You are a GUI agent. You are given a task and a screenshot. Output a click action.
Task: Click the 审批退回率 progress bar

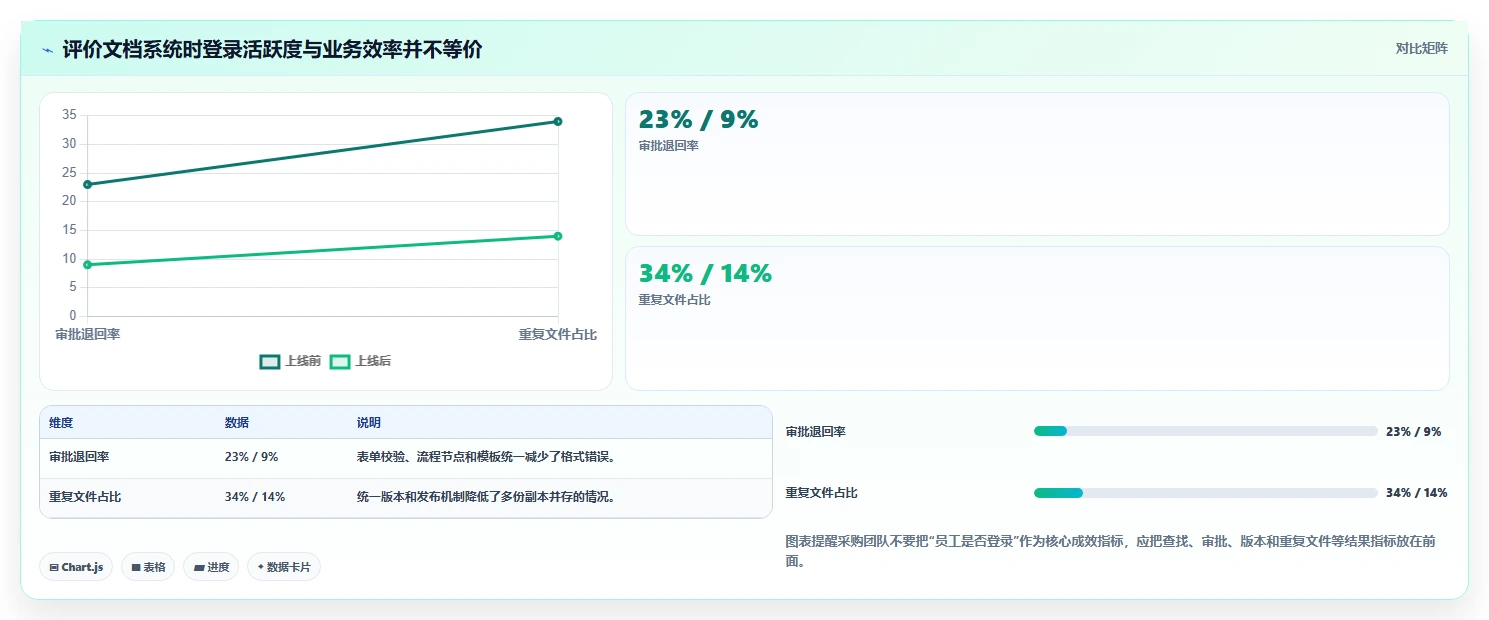(1206, 431)
